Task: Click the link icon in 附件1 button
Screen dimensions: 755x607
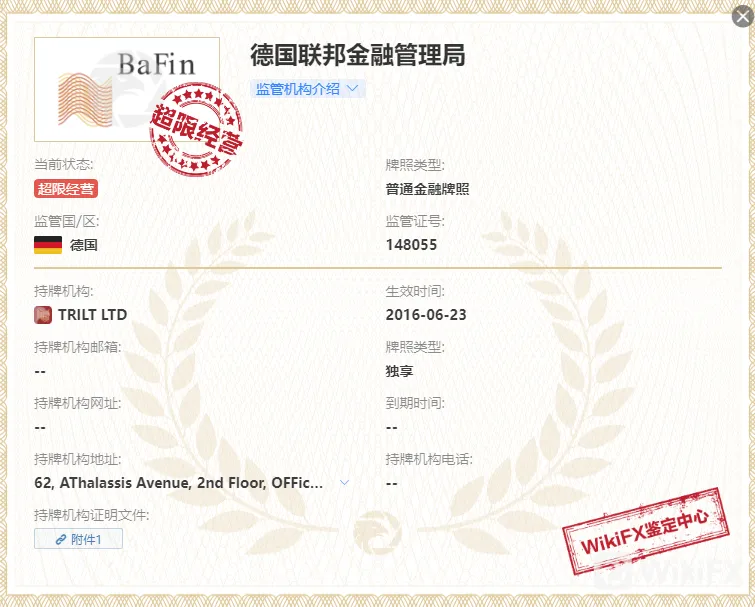Action: coord(61,540)
